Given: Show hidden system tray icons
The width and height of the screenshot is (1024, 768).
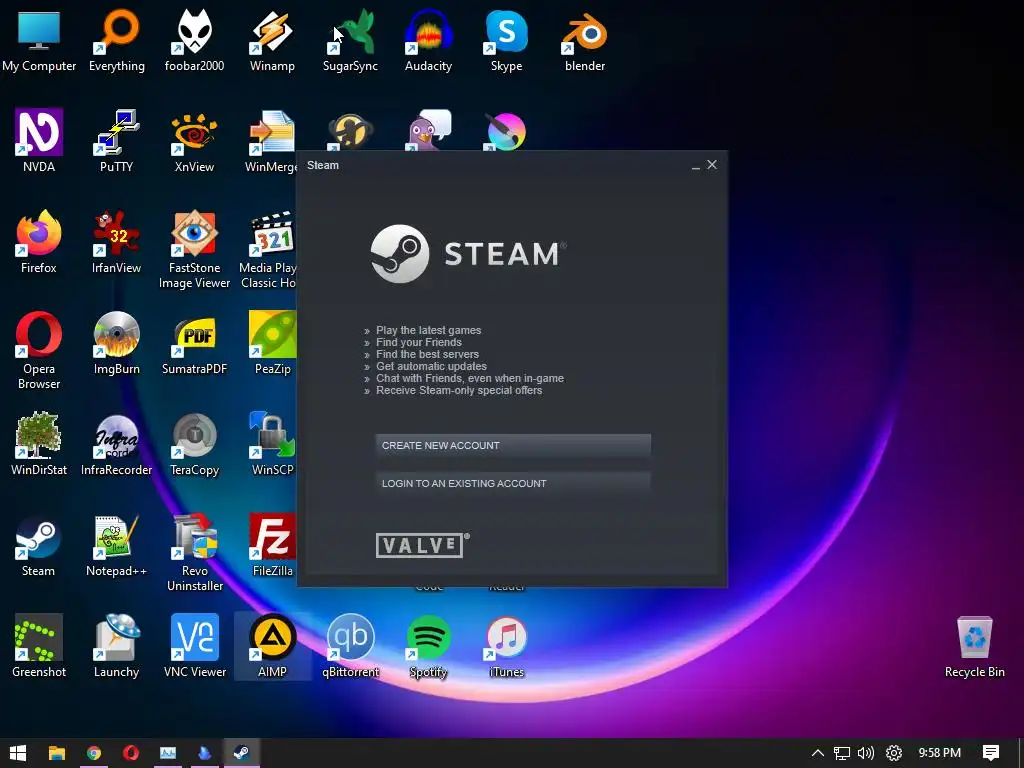Looking at the screenshot, I should [x=818, y=753].
